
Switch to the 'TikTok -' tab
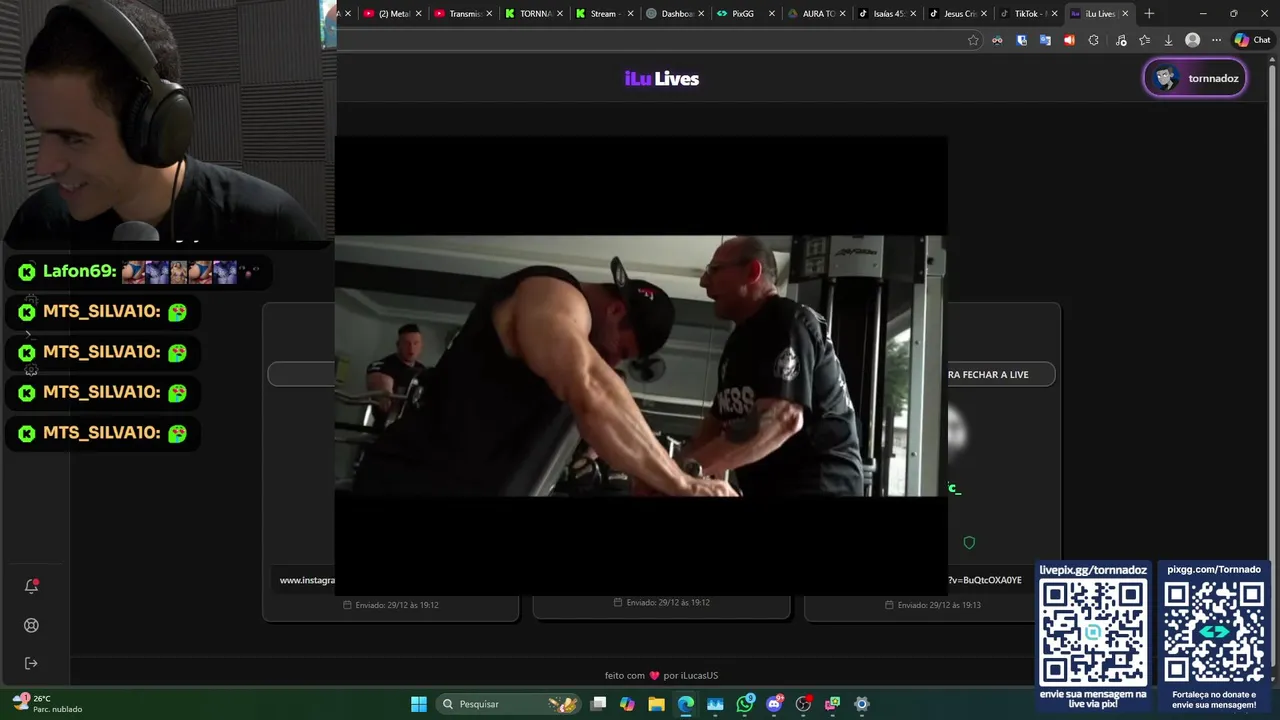[x=1027, y=14]
